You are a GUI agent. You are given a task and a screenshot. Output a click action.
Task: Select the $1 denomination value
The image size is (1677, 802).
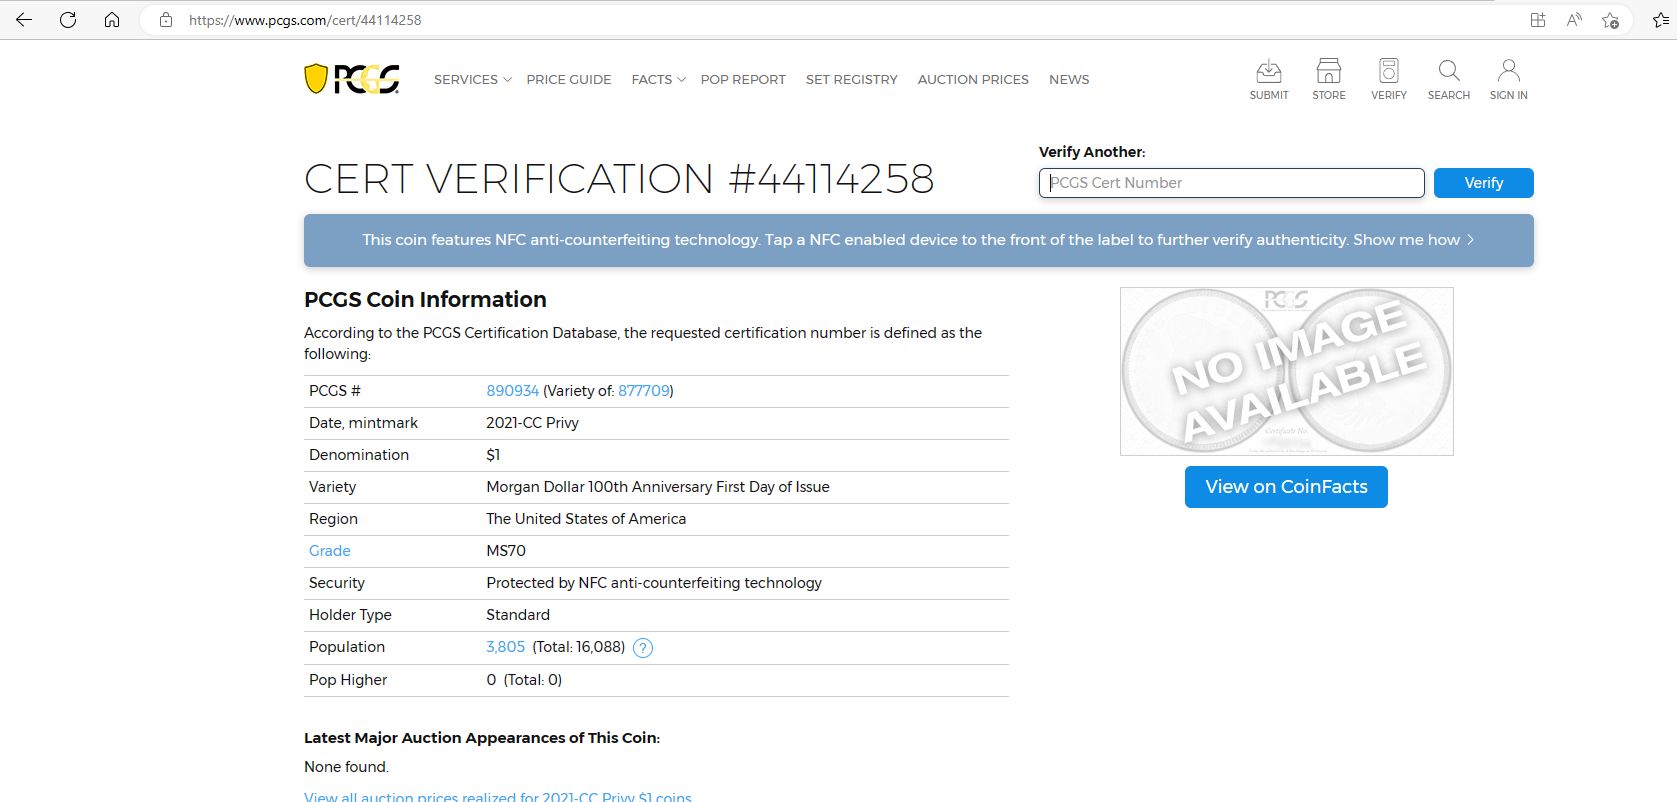coord(493,455)
